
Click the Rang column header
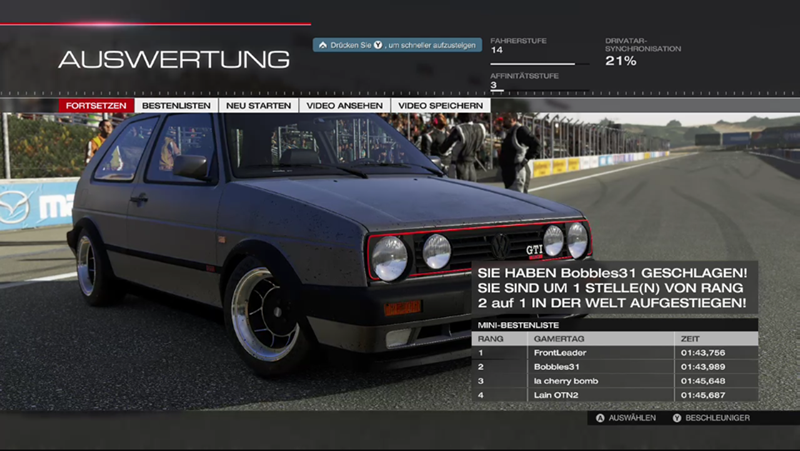pyautogui.click(x=491, y=338)
